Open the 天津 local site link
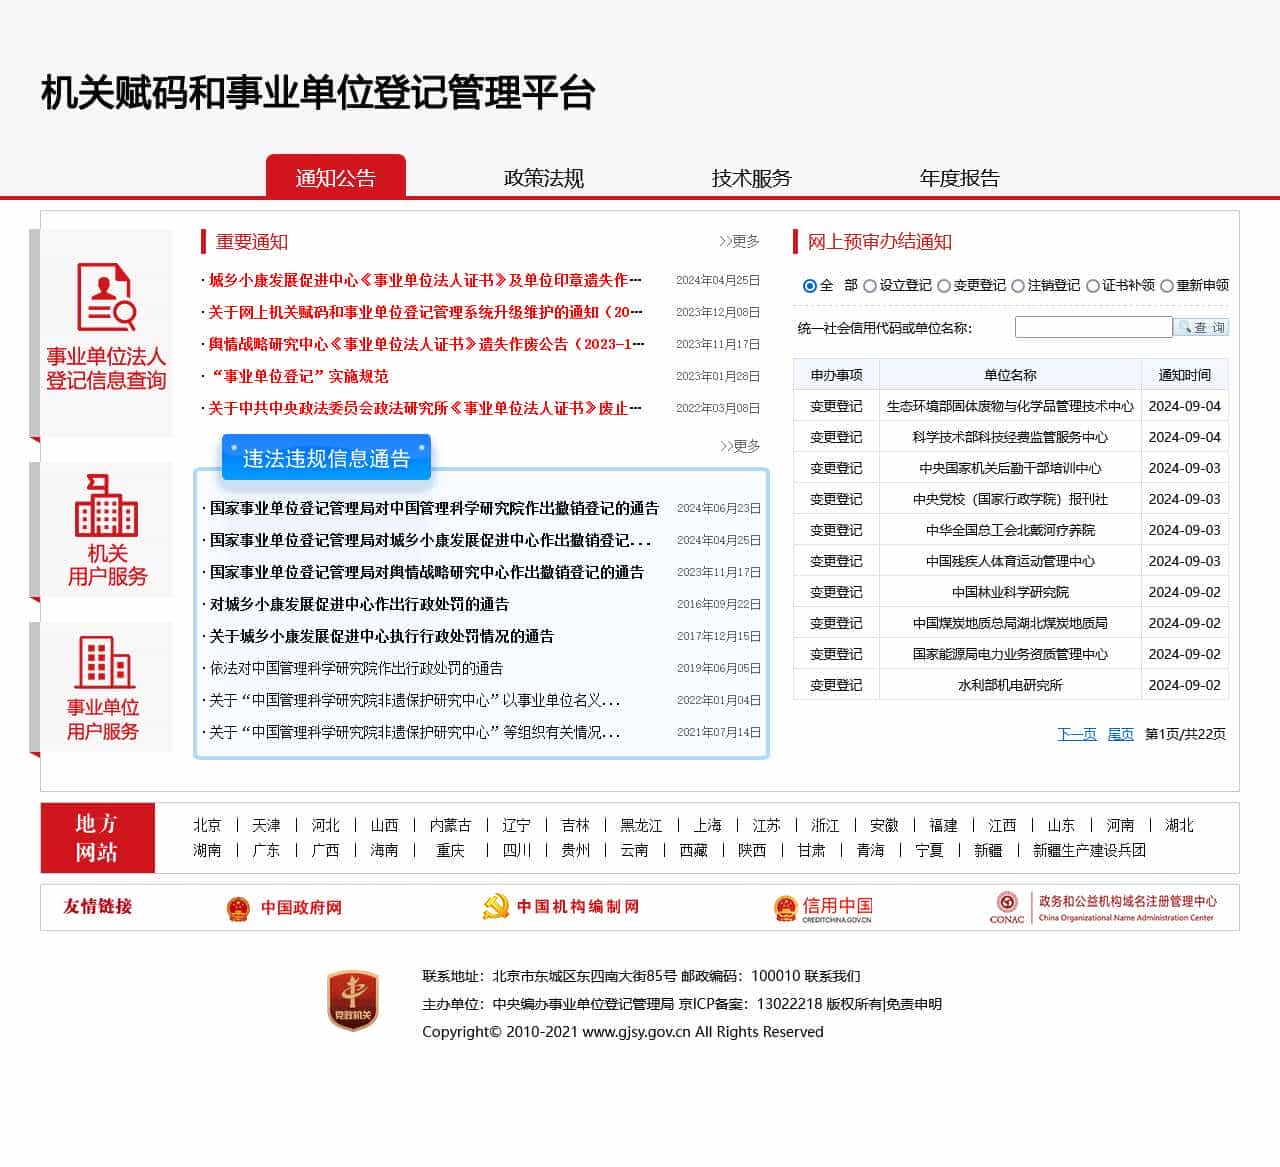Screen dimensions: 1280x1167 (x=266, y=825)
